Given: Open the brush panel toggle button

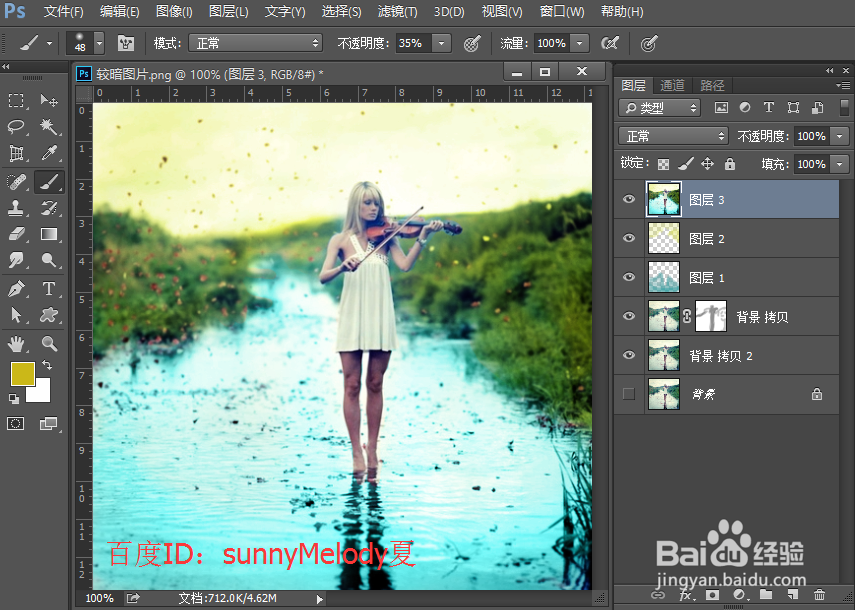Looking at the screenshot, I should [126, 43].
